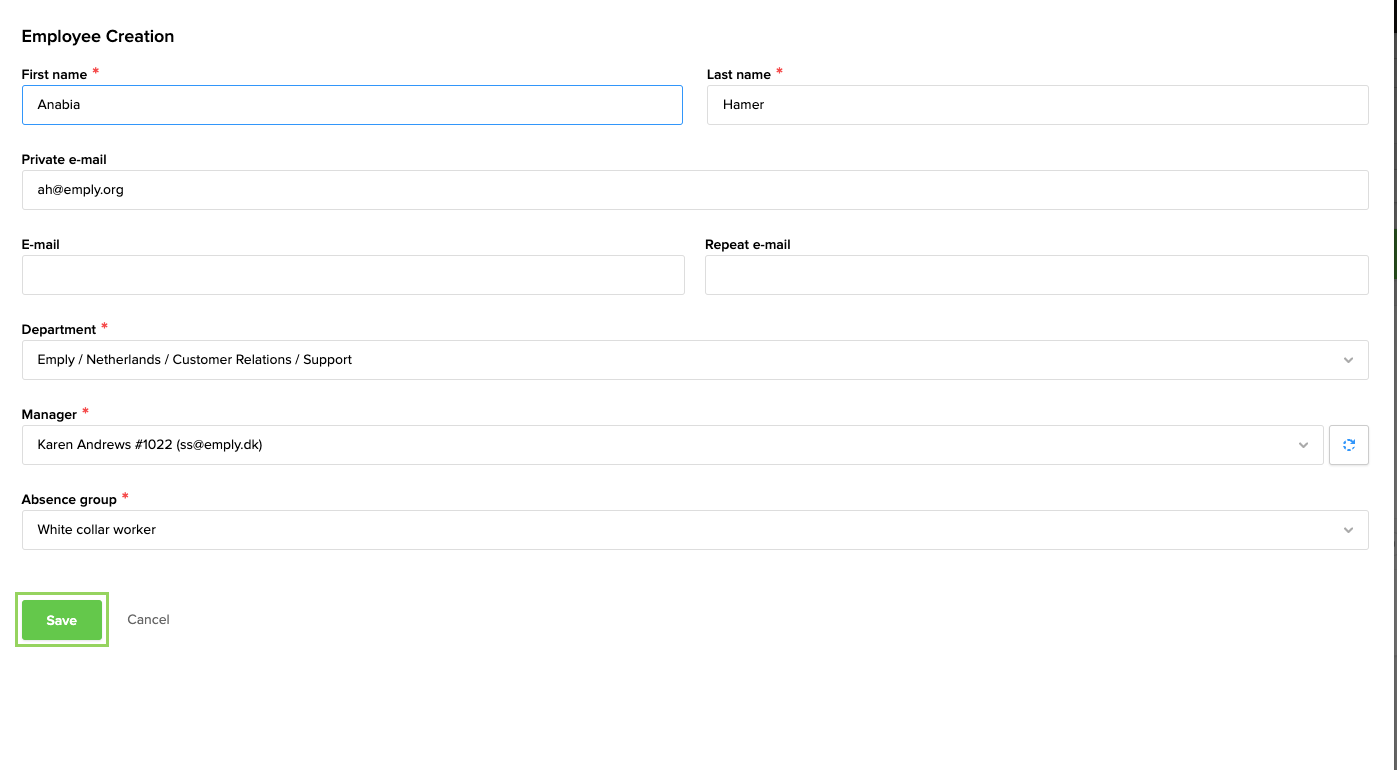This screenshot has height=770, width=1397.
Task: Click the Manager label above the dropdown
Action: point(47,414)
